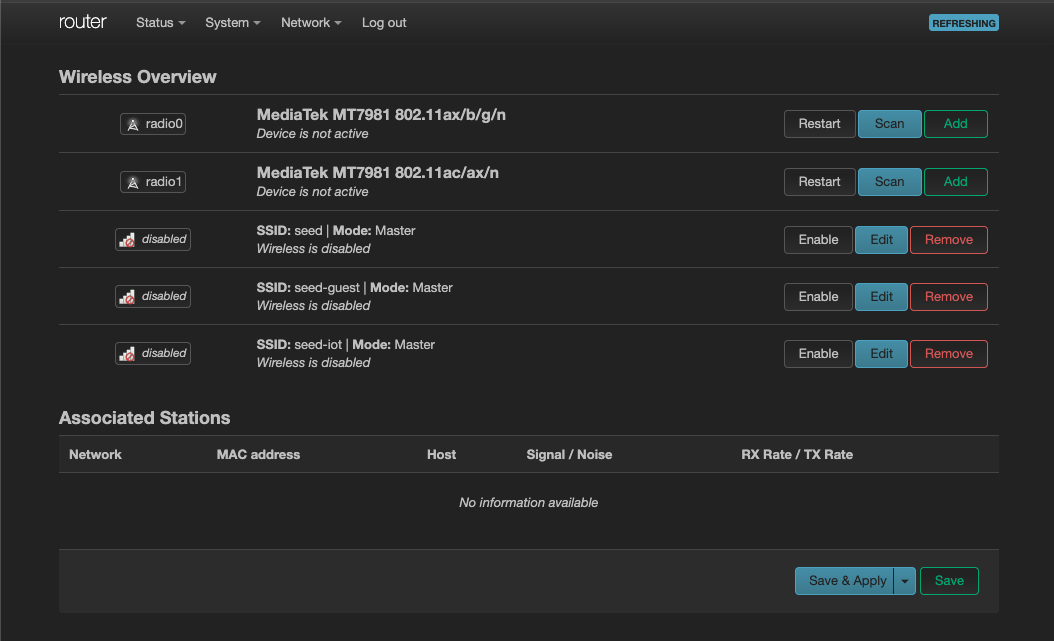
Task: Click 'SSID: seed-iot | Mode: Master' text
Action: [x=346, y=345]
